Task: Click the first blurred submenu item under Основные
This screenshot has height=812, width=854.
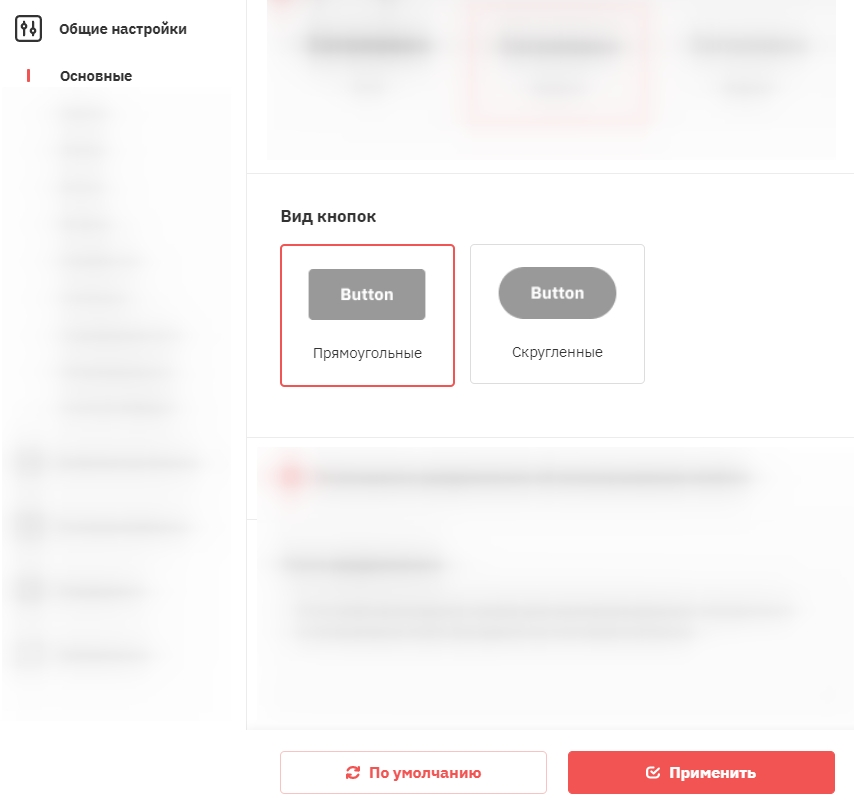Action: [85, 113]
